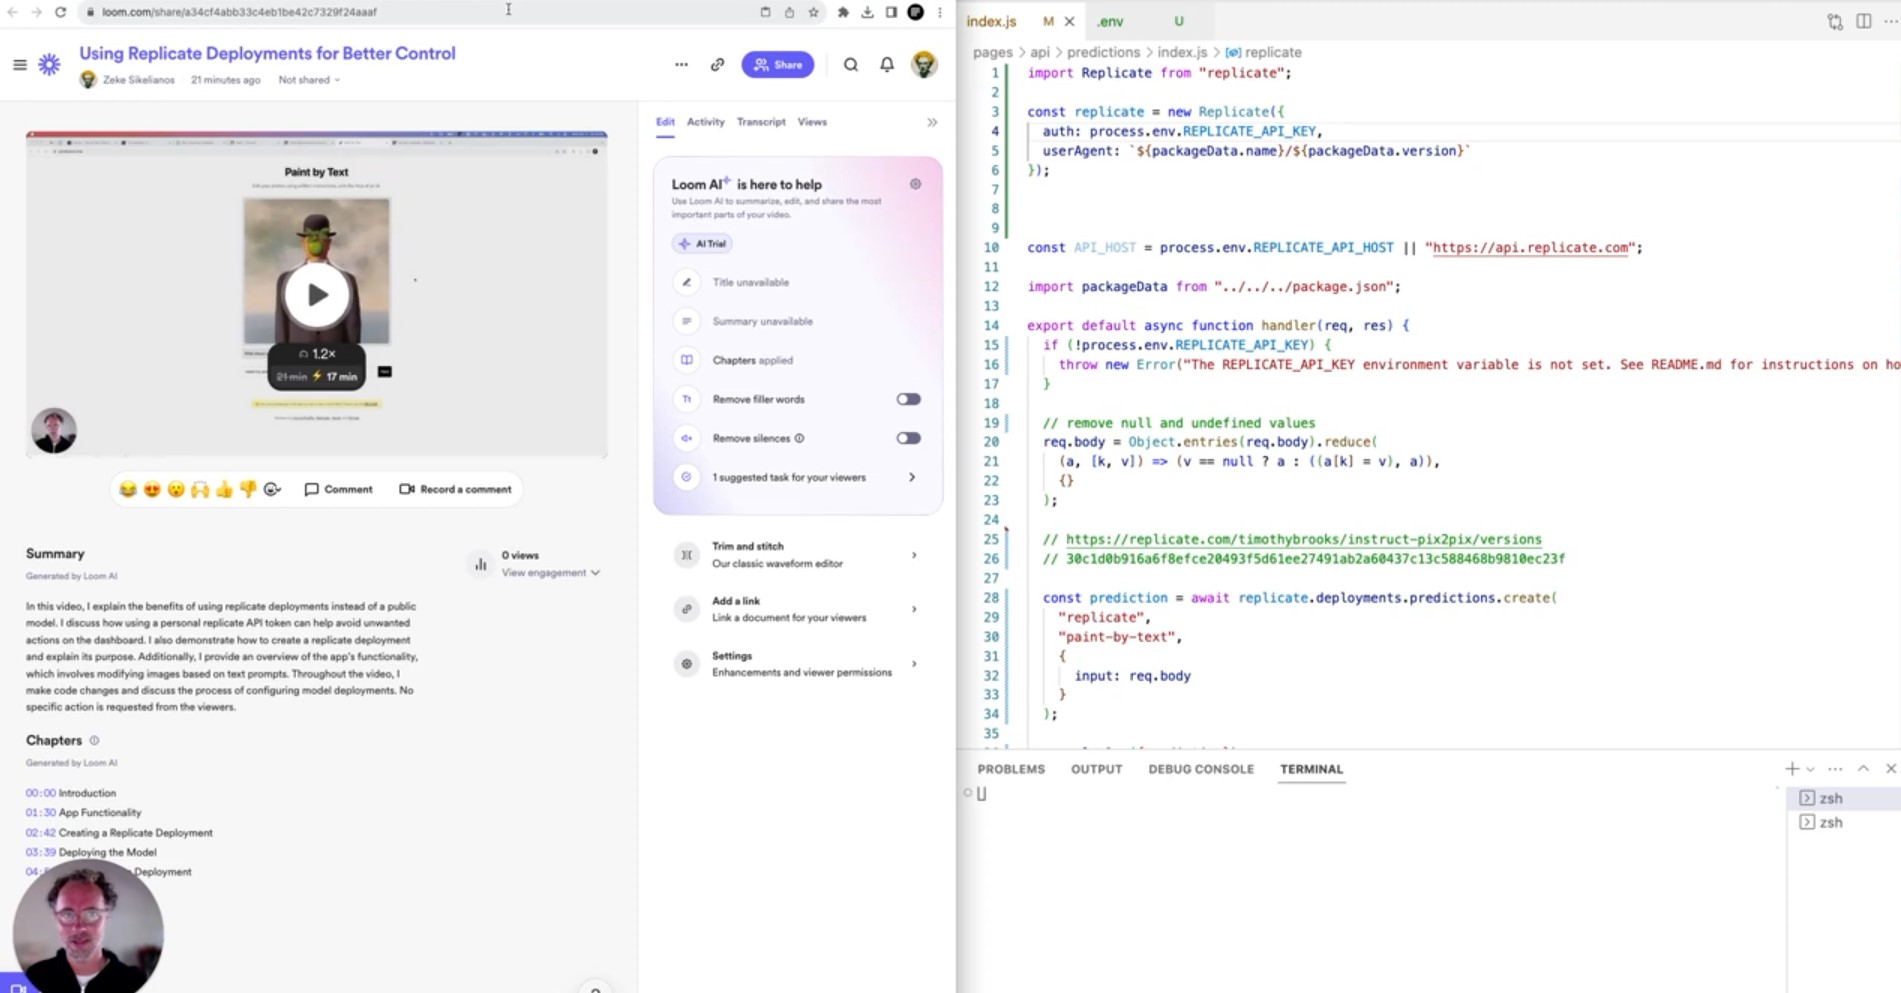This screenshot has height=993, width=1901.
Task: Open the Not shared dropdown
Action: point(309,80)
